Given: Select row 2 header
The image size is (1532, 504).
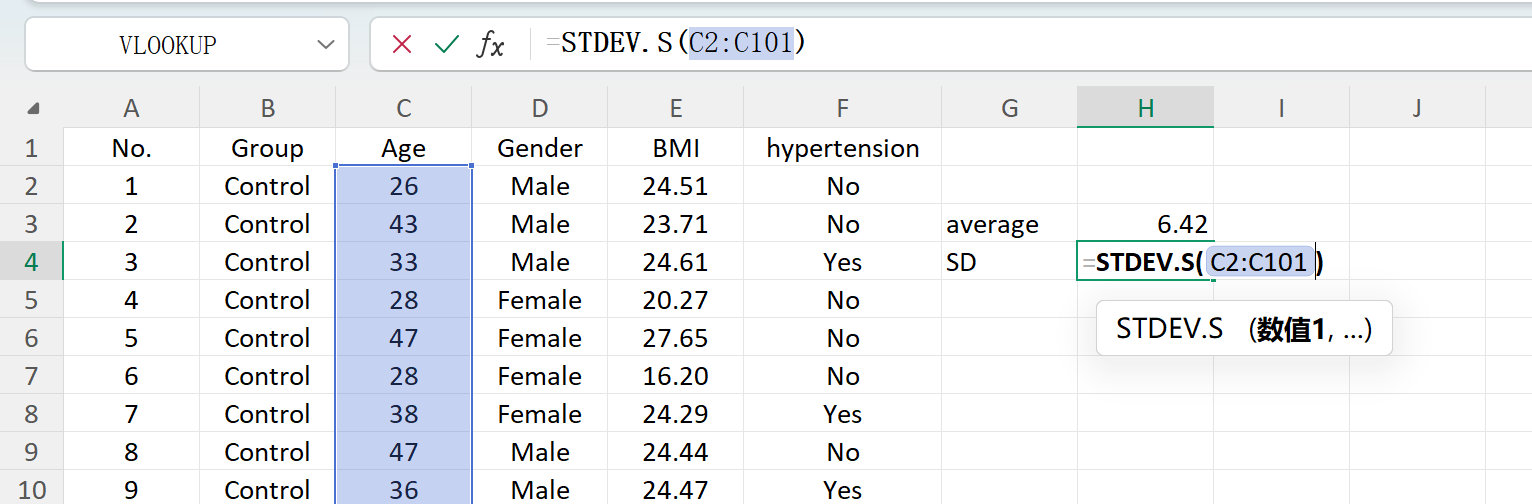Looking at the screenshot, I should pyautogui.click(x=31, y=186).
